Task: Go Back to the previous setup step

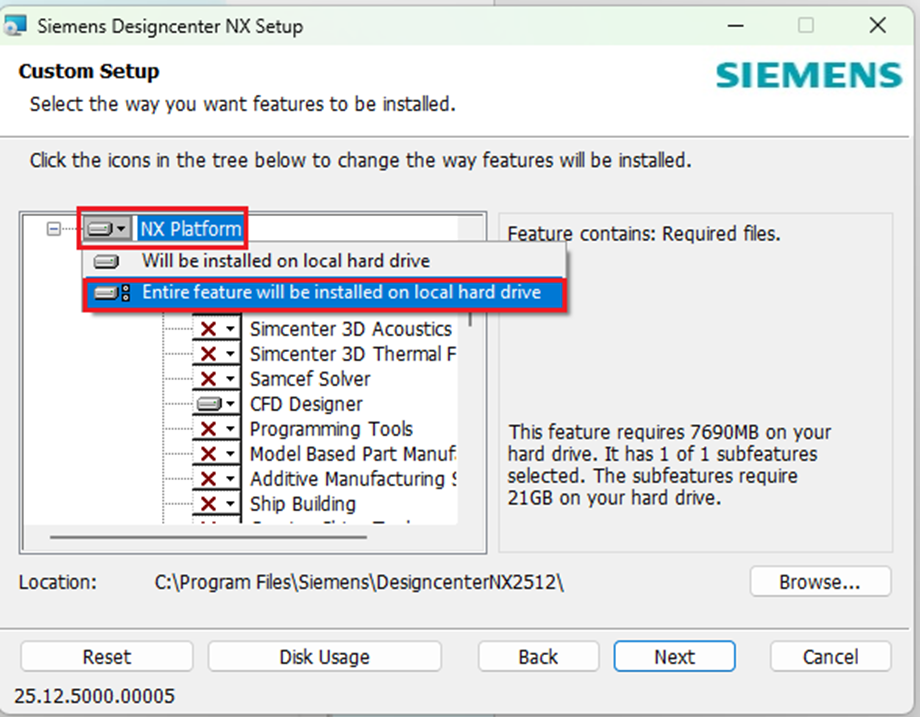Action: [x=538, y=657]
